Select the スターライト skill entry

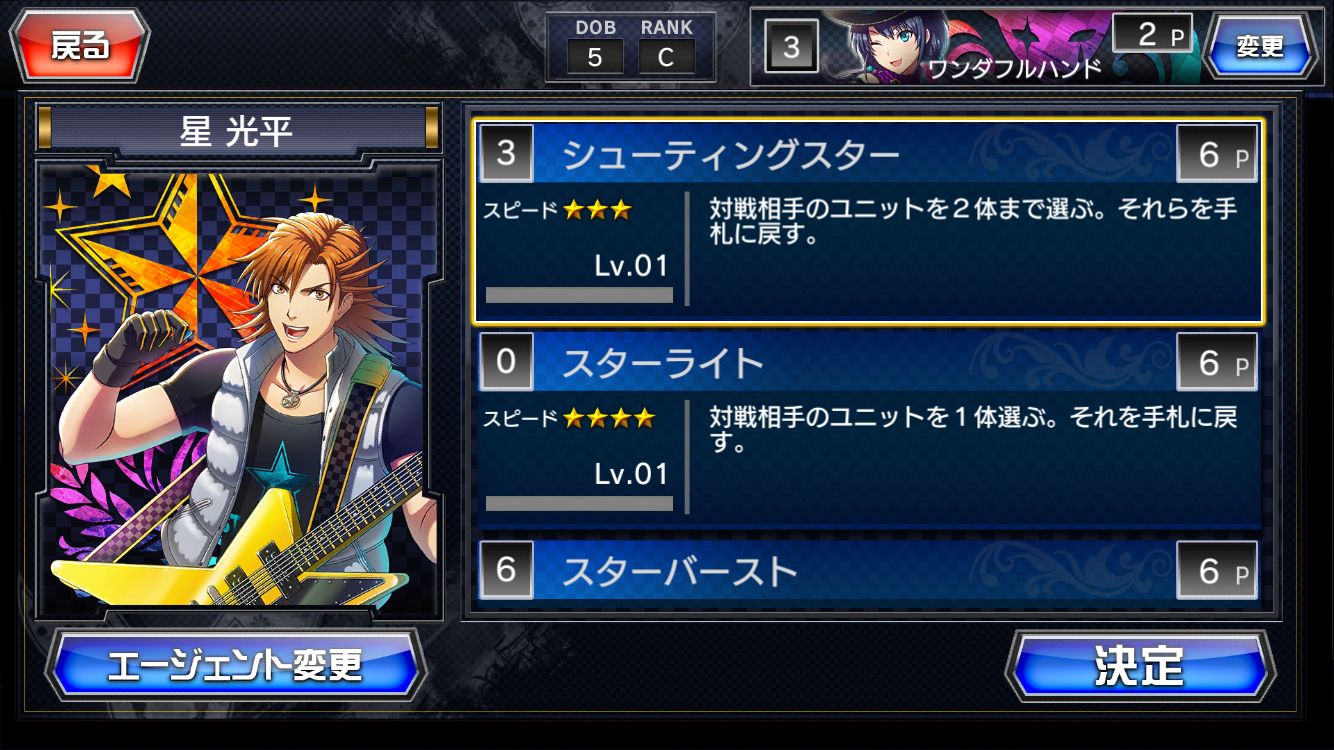[x=868, y=428]
